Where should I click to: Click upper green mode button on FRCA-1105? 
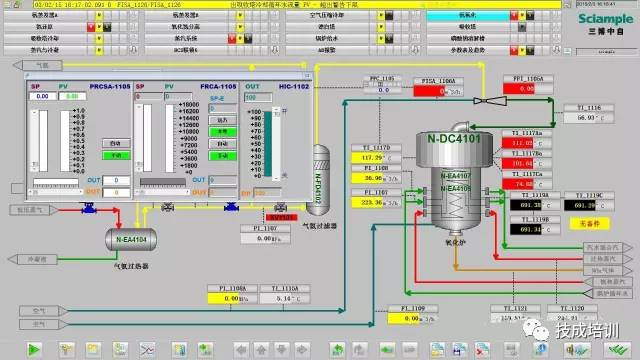point(222,132)
